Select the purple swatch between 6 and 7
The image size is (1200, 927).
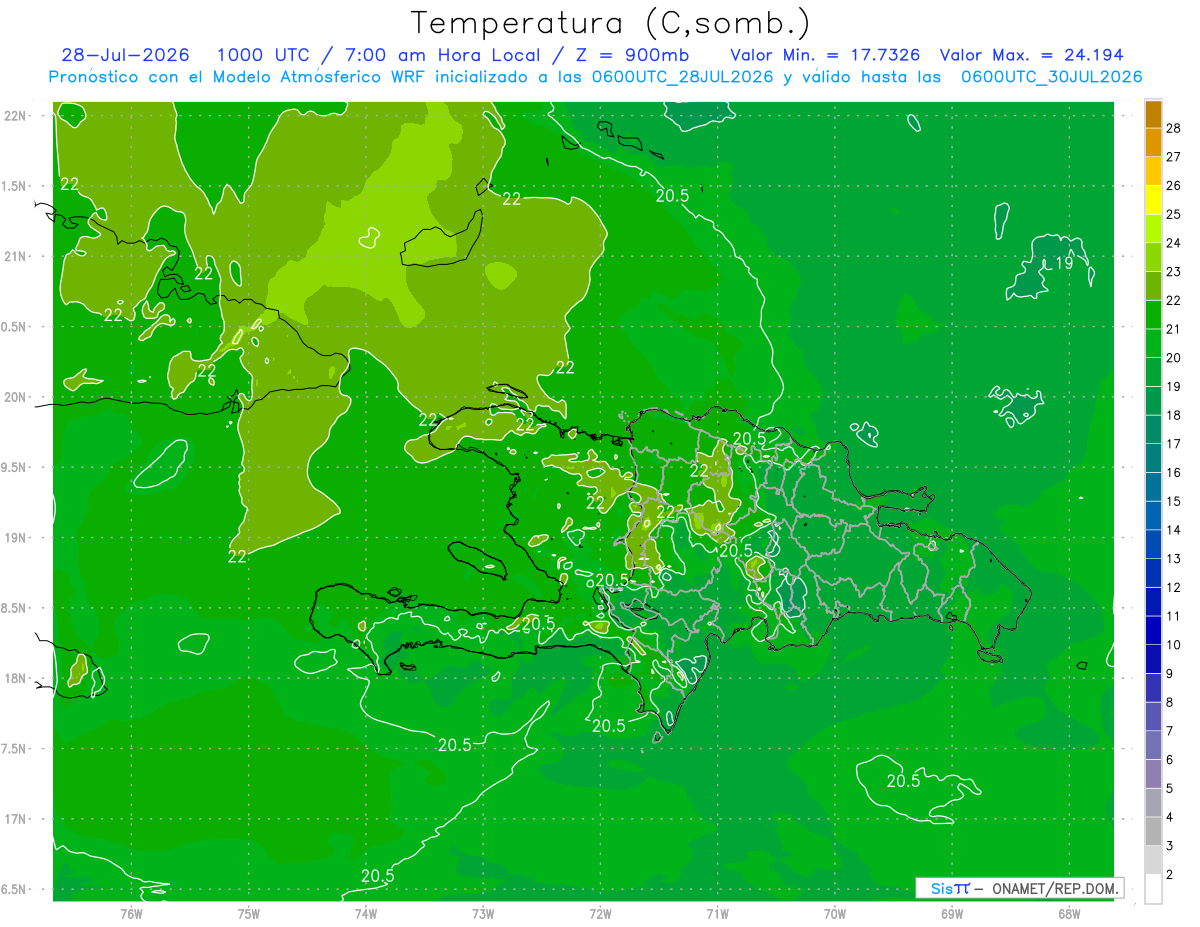click(1153, 746)
